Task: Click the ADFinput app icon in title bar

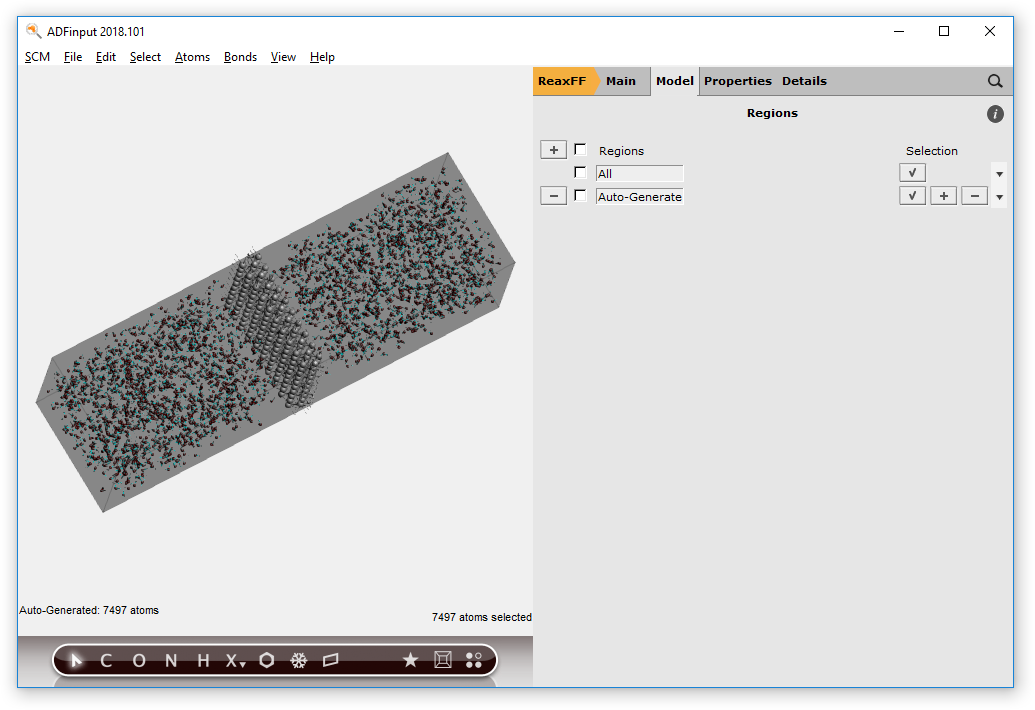Action: tap(34, 31)
